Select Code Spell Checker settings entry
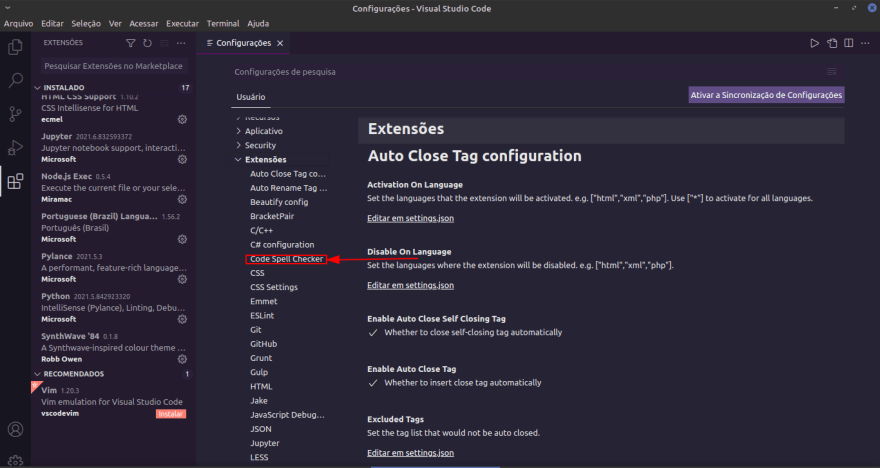Viewport: 880px width, 468px height. click(x=286, y=259)
